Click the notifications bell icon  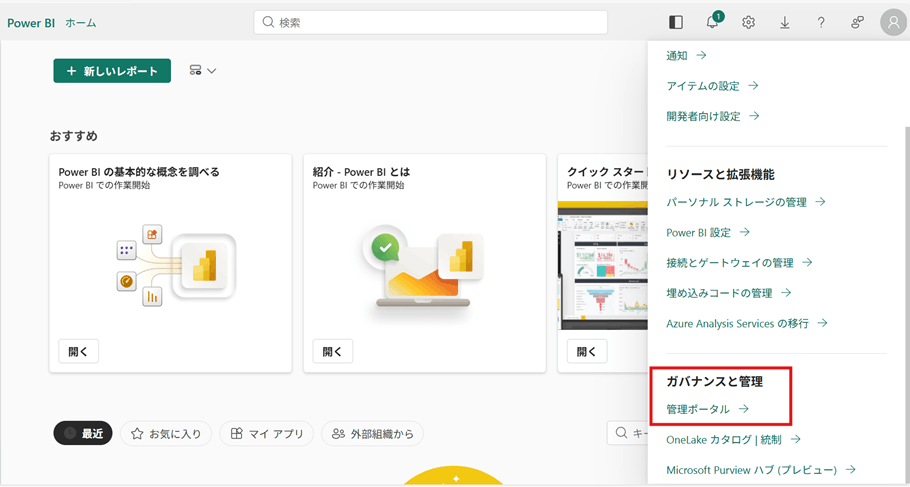713,22
